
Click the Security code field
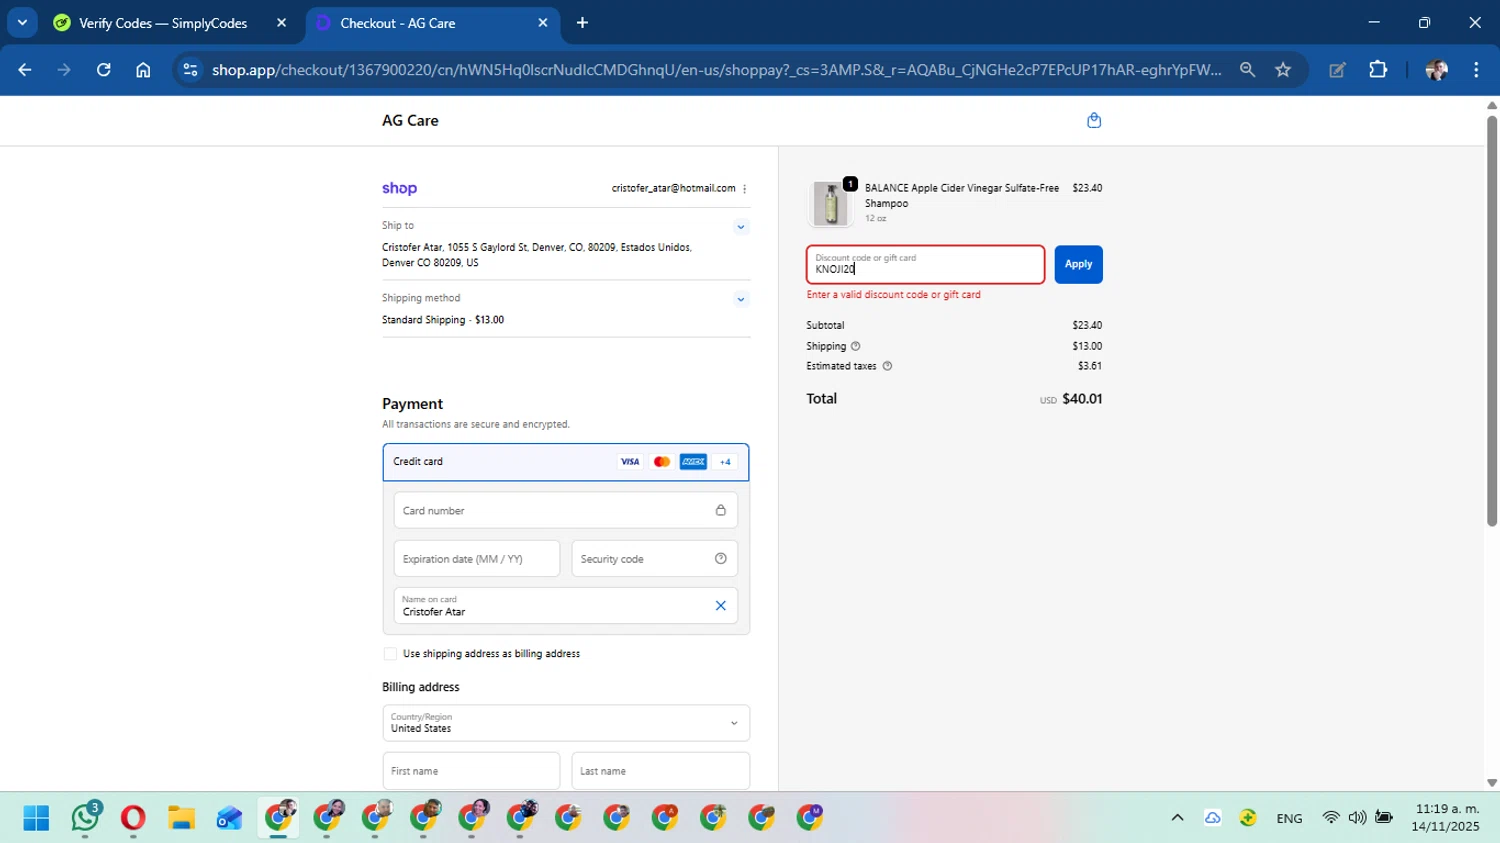pyautogui.click(x=655, y=559)
